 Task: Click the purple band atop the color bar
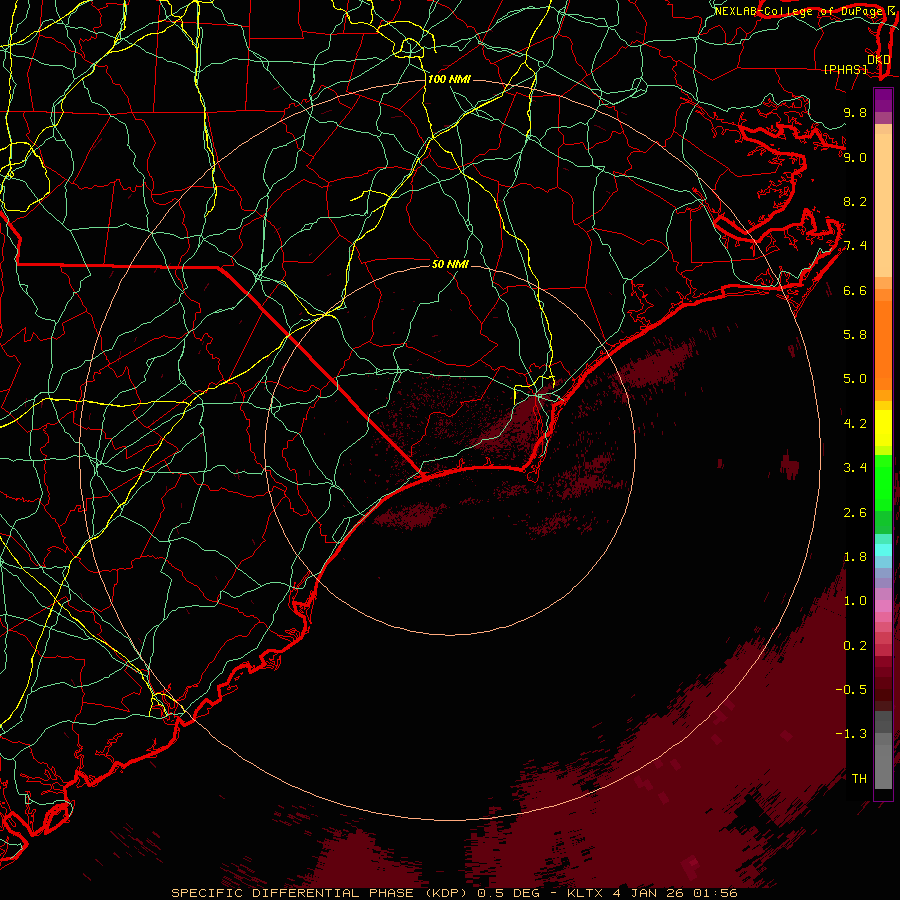pos(883,100)
